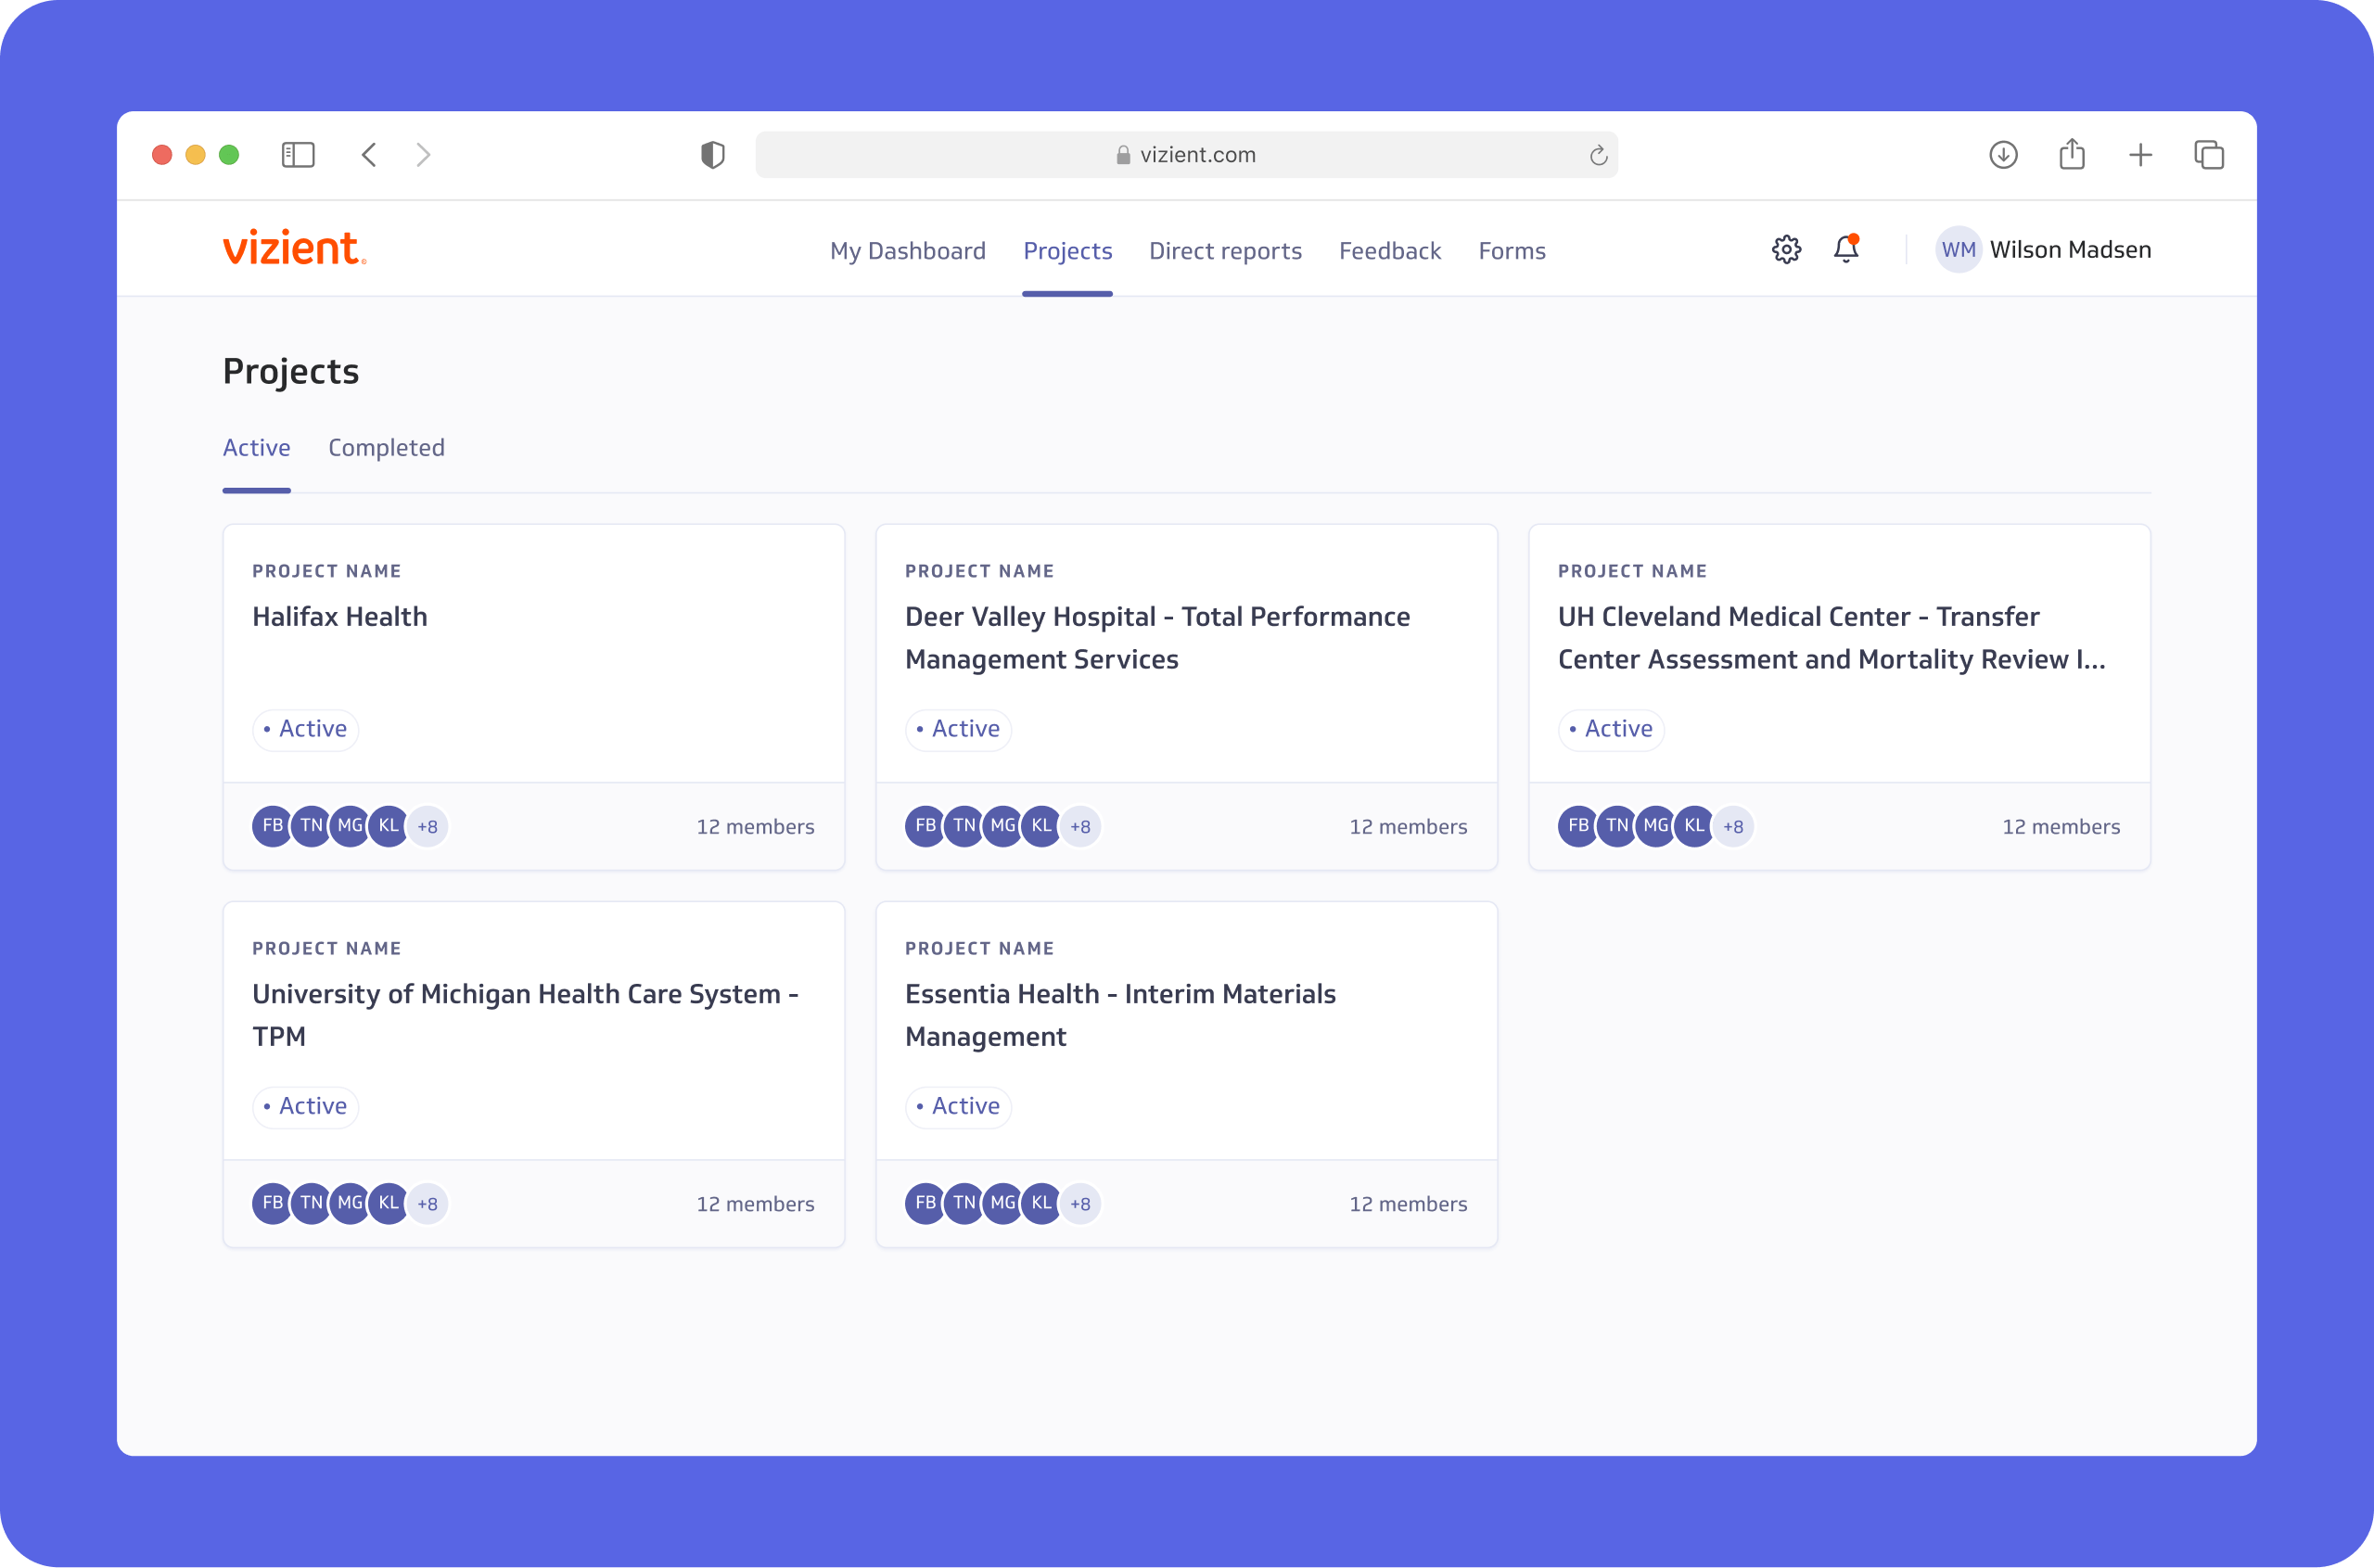The image size is (2374, 1568).
Task: Show the tab overview icon
Action: pyautogui.click(x=2209, y=155)
